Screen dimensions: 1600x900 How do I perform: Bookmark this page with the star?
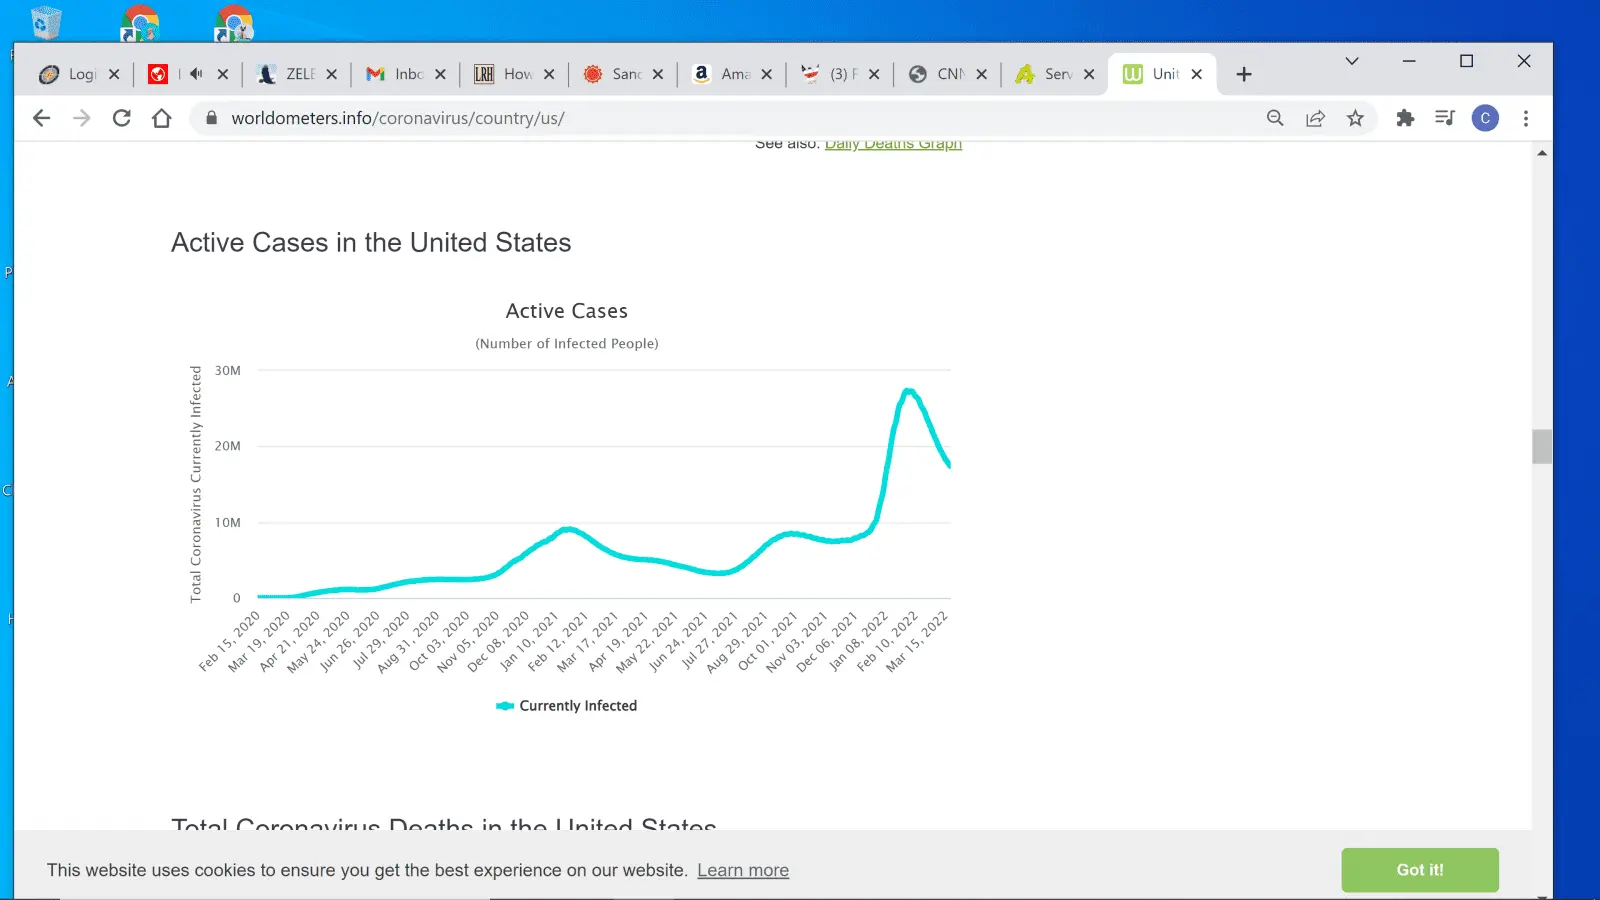[1355, 118]
